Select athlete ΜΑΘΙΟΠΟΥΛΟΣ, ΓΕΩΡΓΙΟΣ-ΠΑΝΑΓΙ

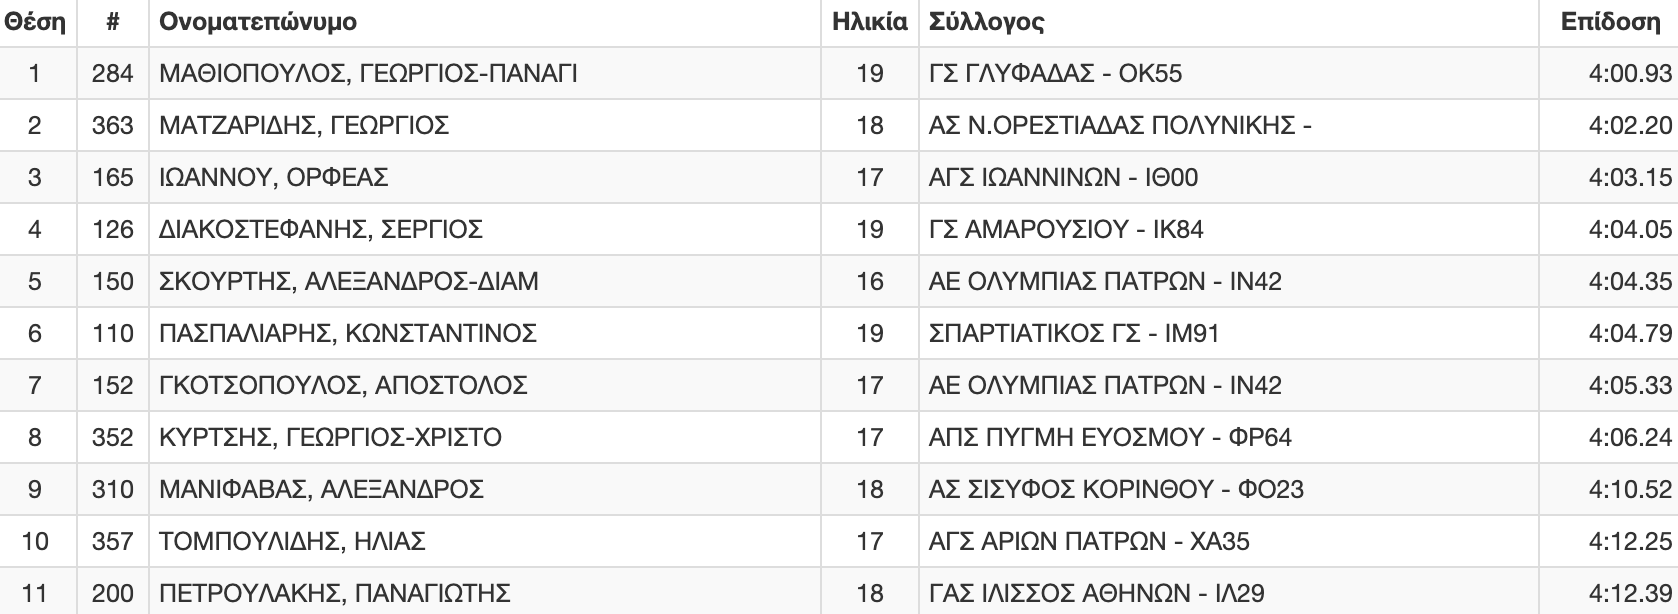368,74
